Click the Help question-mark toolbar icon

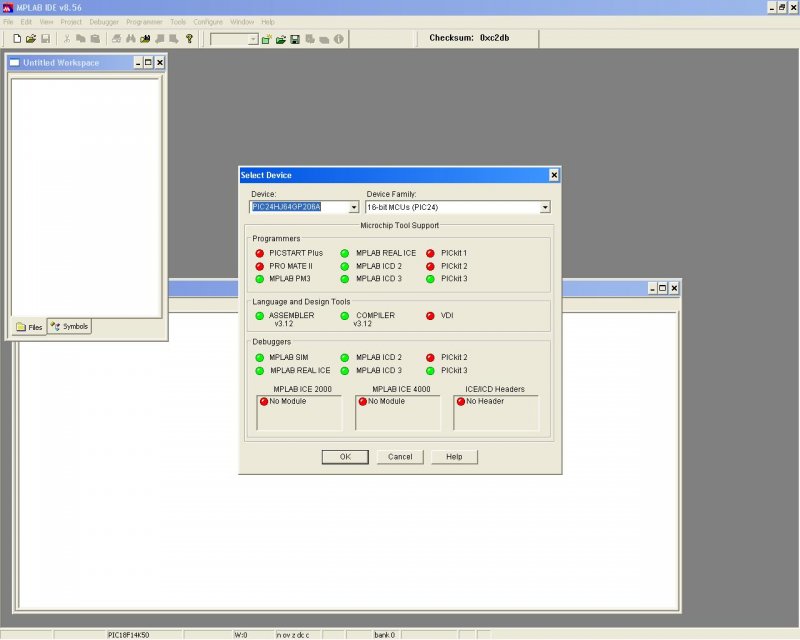click(189, 39)
